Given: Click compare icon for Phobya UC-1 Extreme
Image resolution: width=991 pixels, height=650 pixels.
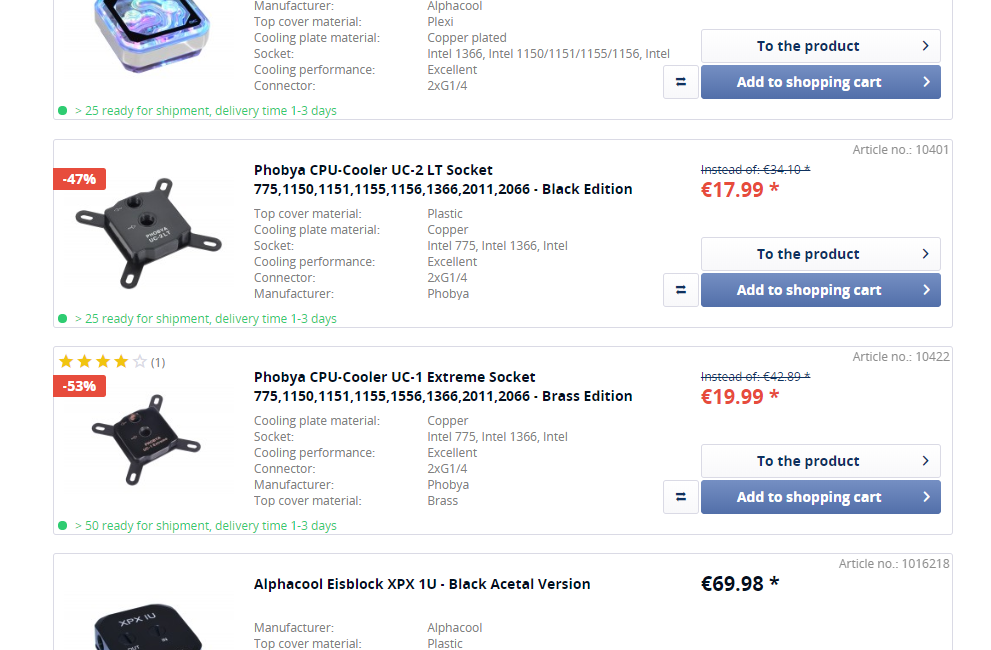Looking at the screenshot, I should pos(680,497).
